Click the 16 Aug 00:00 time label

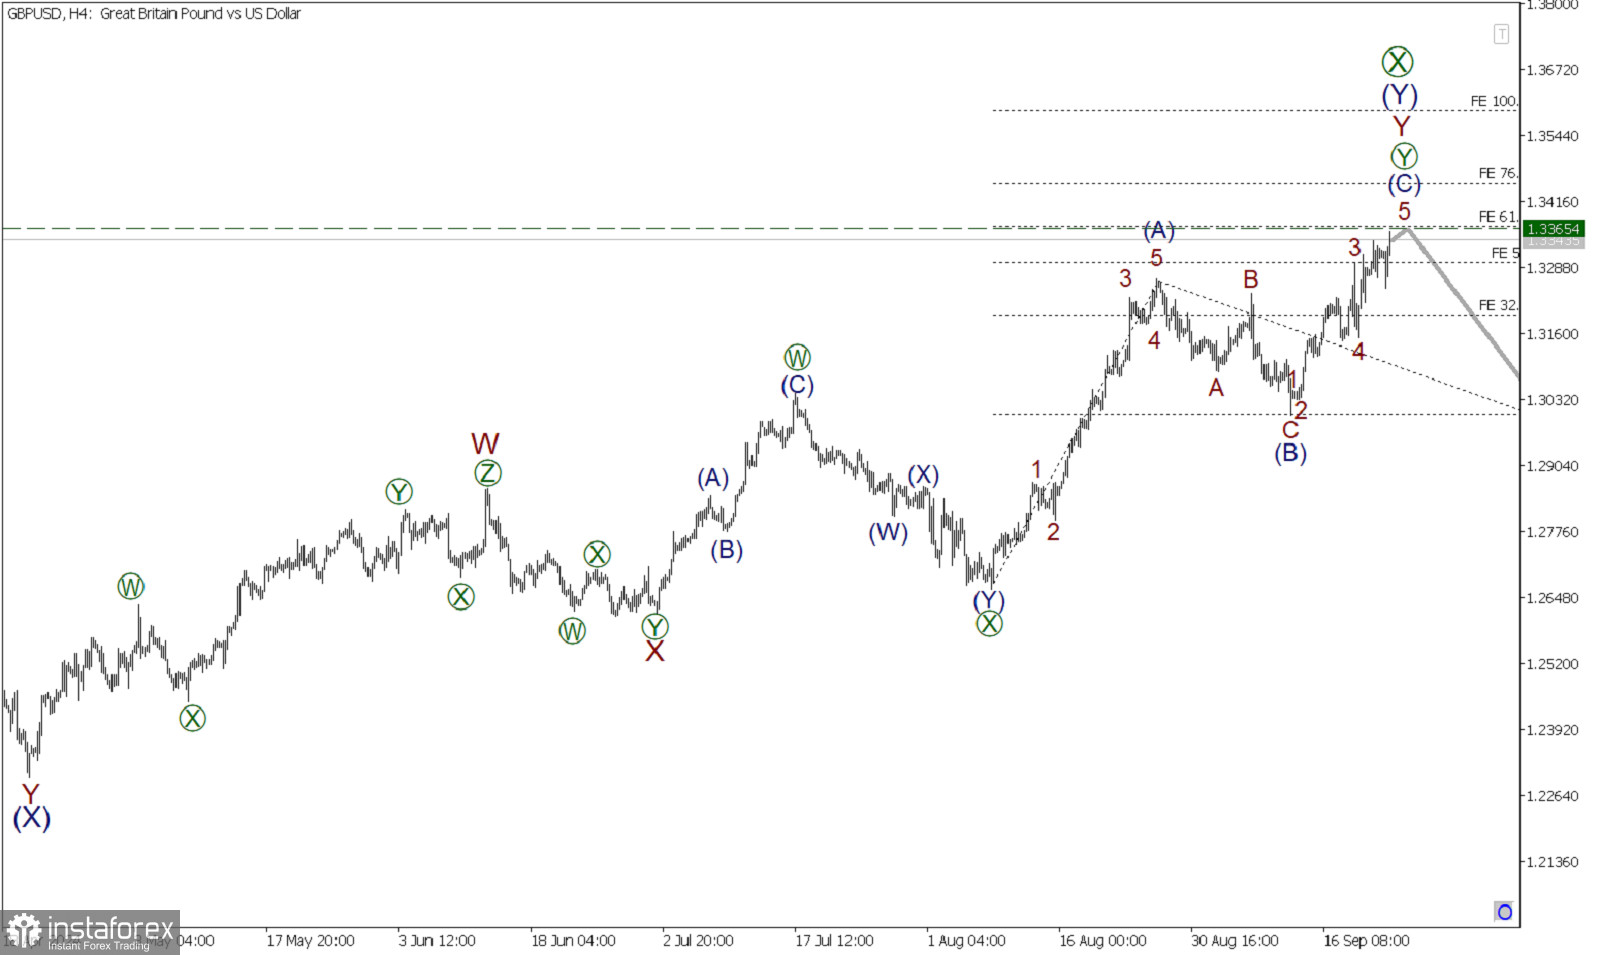coord(1103,941)
